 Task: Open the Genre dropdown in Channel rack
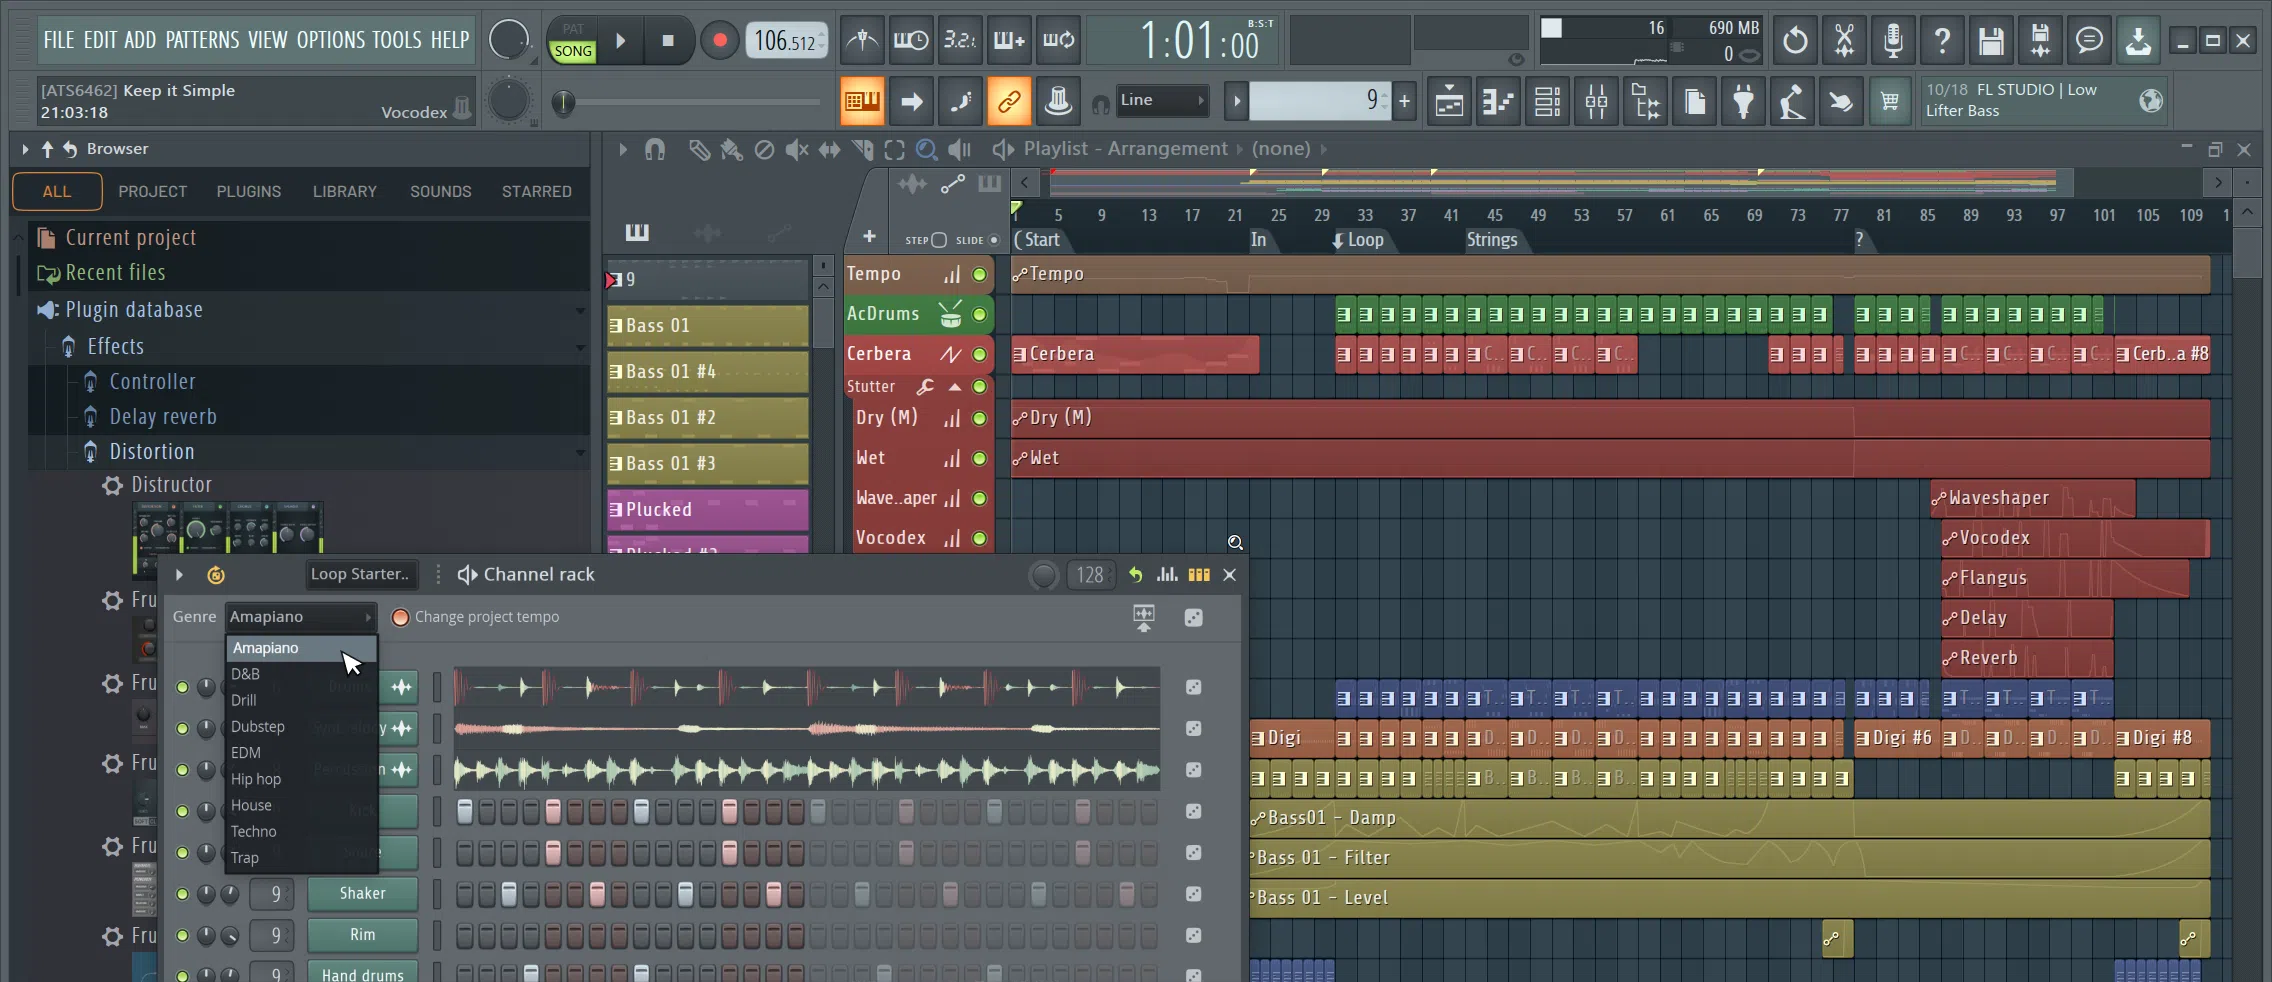298,617
